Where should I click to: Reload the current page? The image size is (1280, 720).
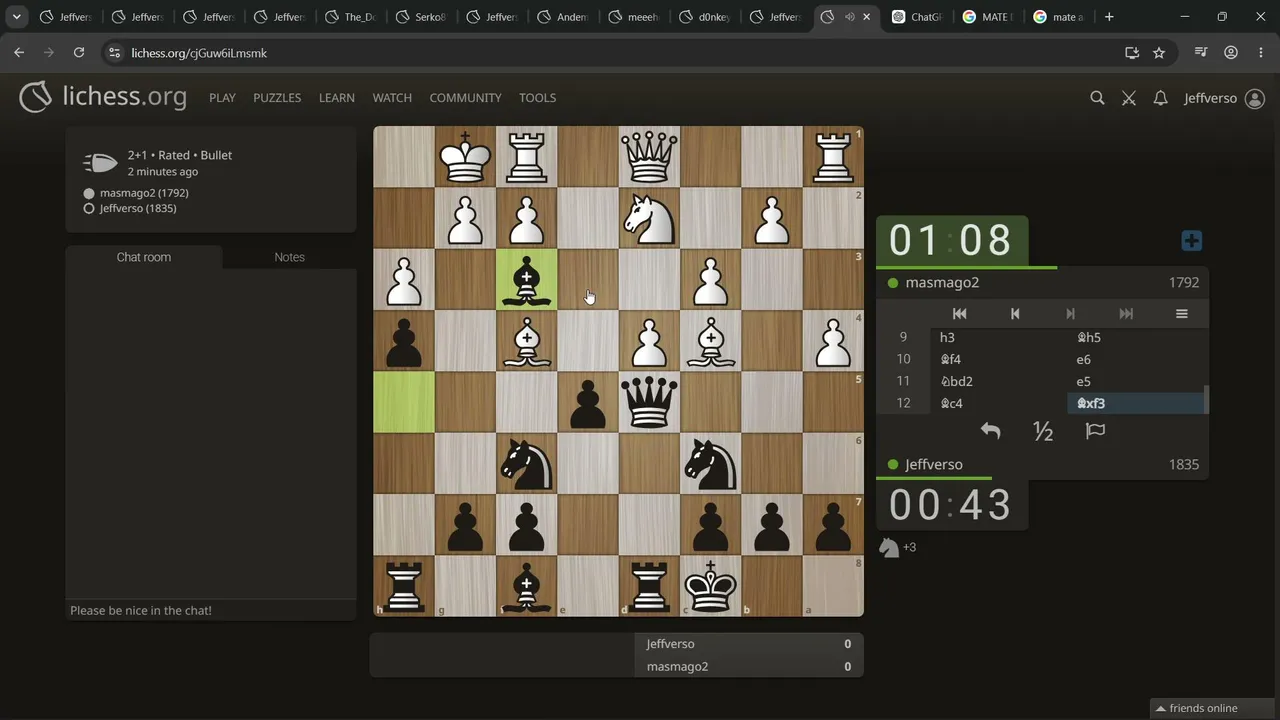click(x=79, y=53)
